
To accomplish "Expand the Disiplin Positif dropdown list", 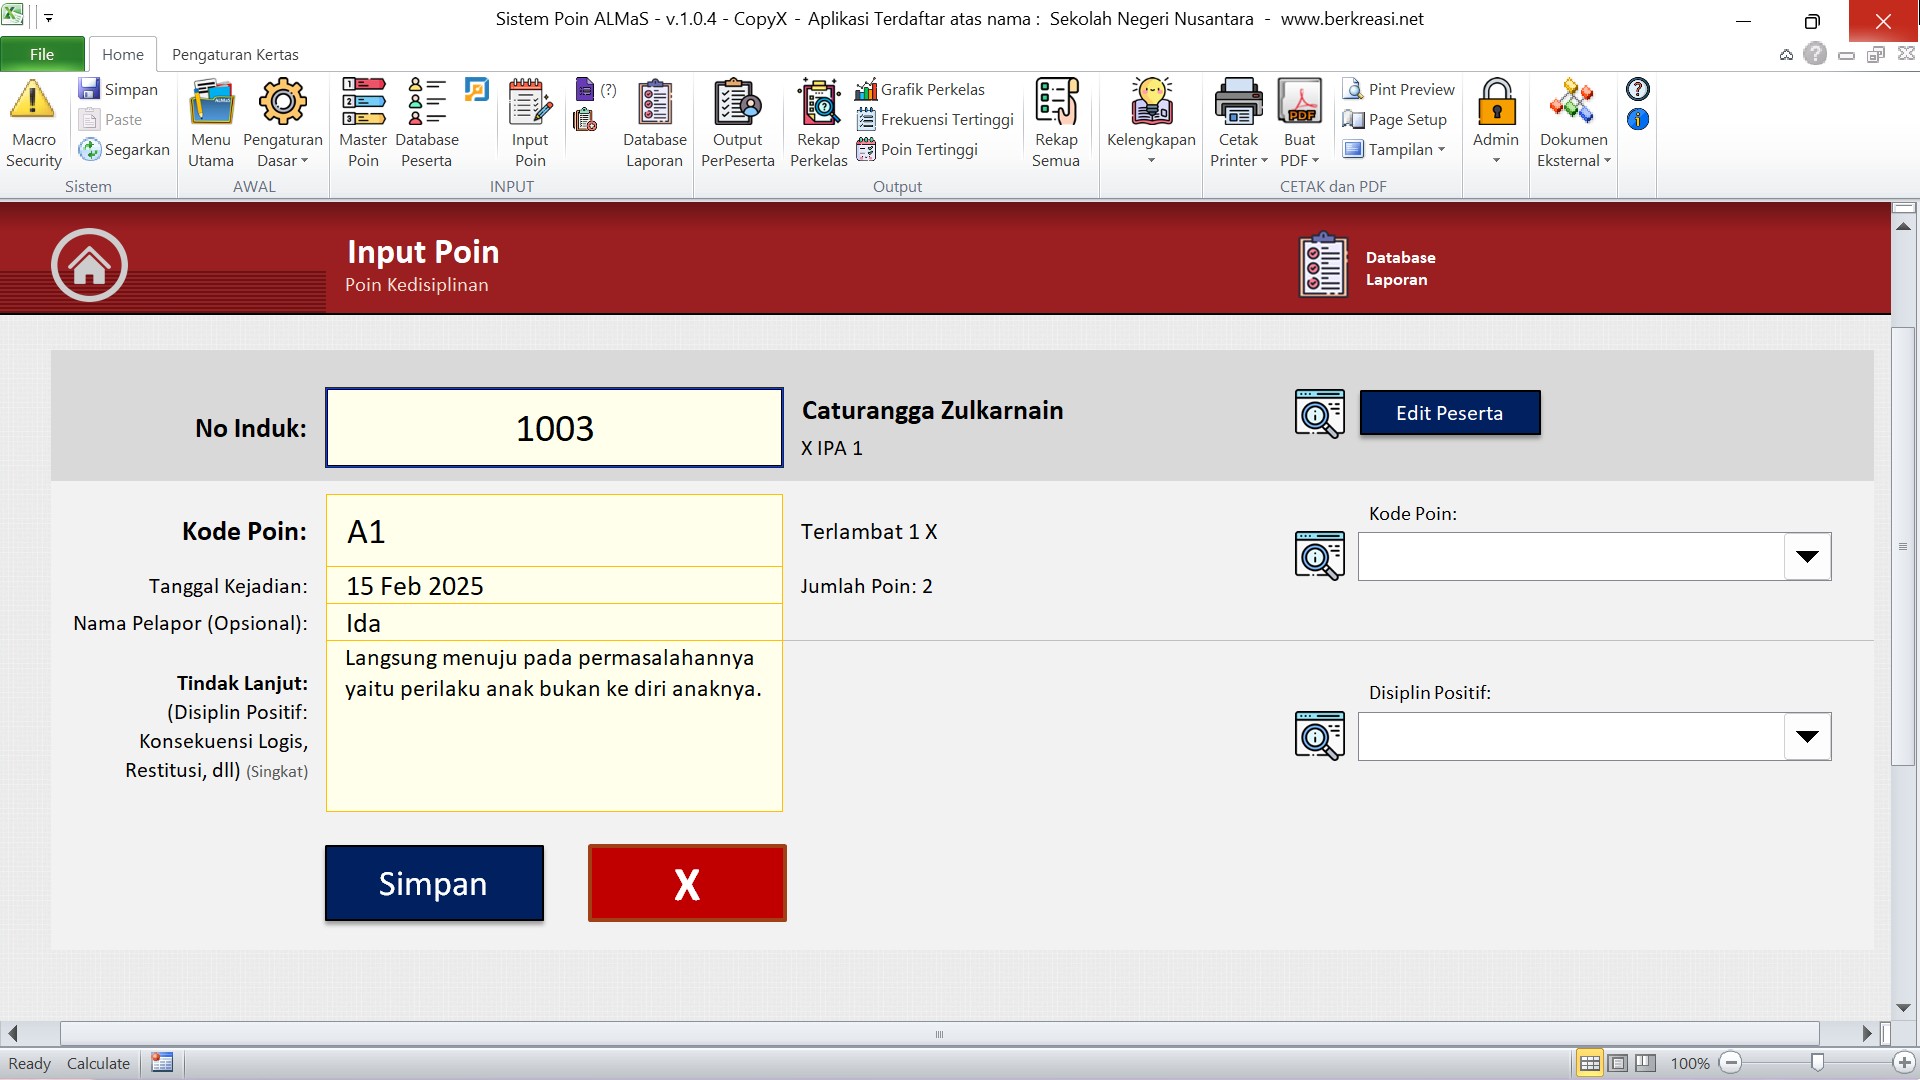I will (1807, 737).
